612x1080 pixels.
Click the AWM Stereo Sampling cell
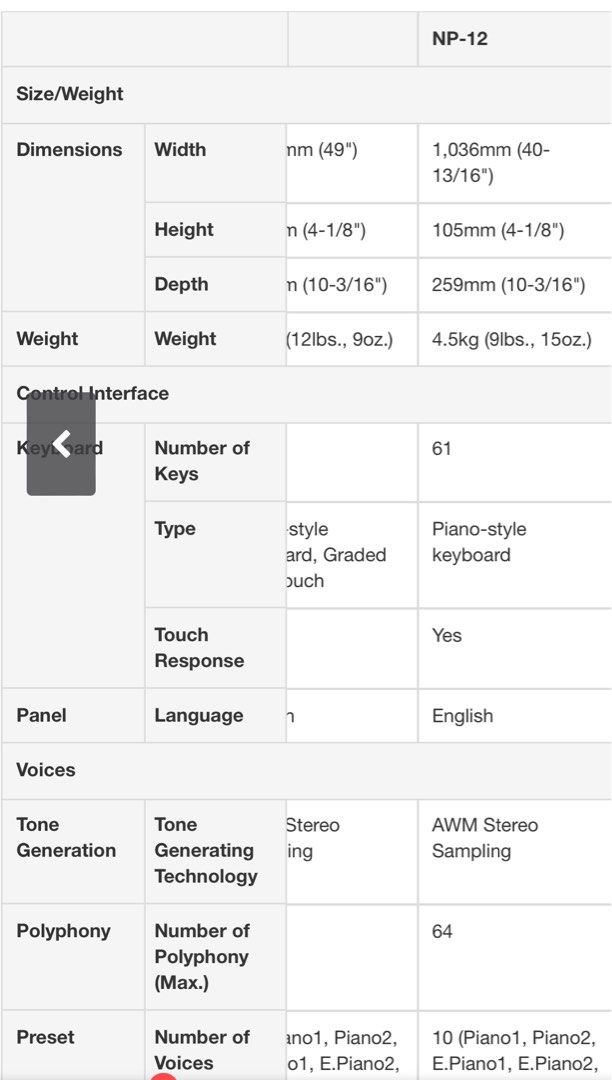[514, 851]
